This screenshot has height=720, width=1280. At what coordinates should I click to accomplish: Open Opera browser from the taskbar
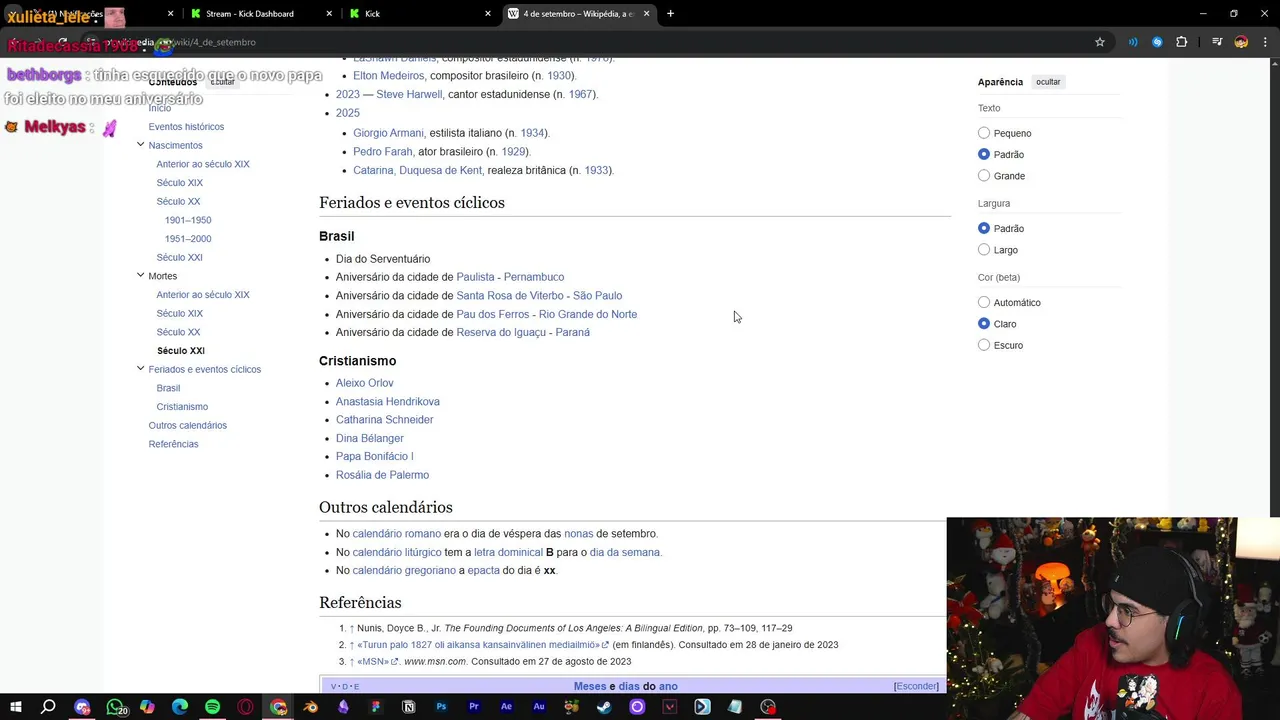(245, 707)
